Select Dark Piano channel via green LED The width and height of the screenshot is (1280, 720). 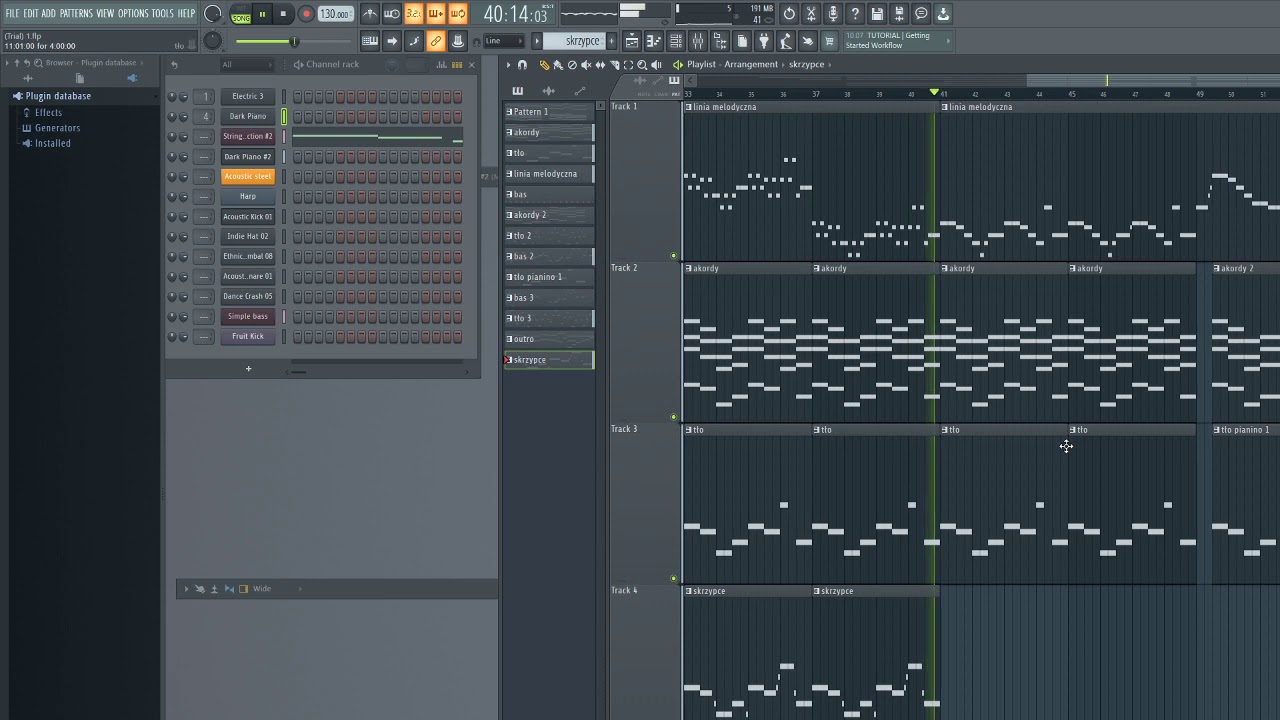pyautogui.click(x=284, y=117)
